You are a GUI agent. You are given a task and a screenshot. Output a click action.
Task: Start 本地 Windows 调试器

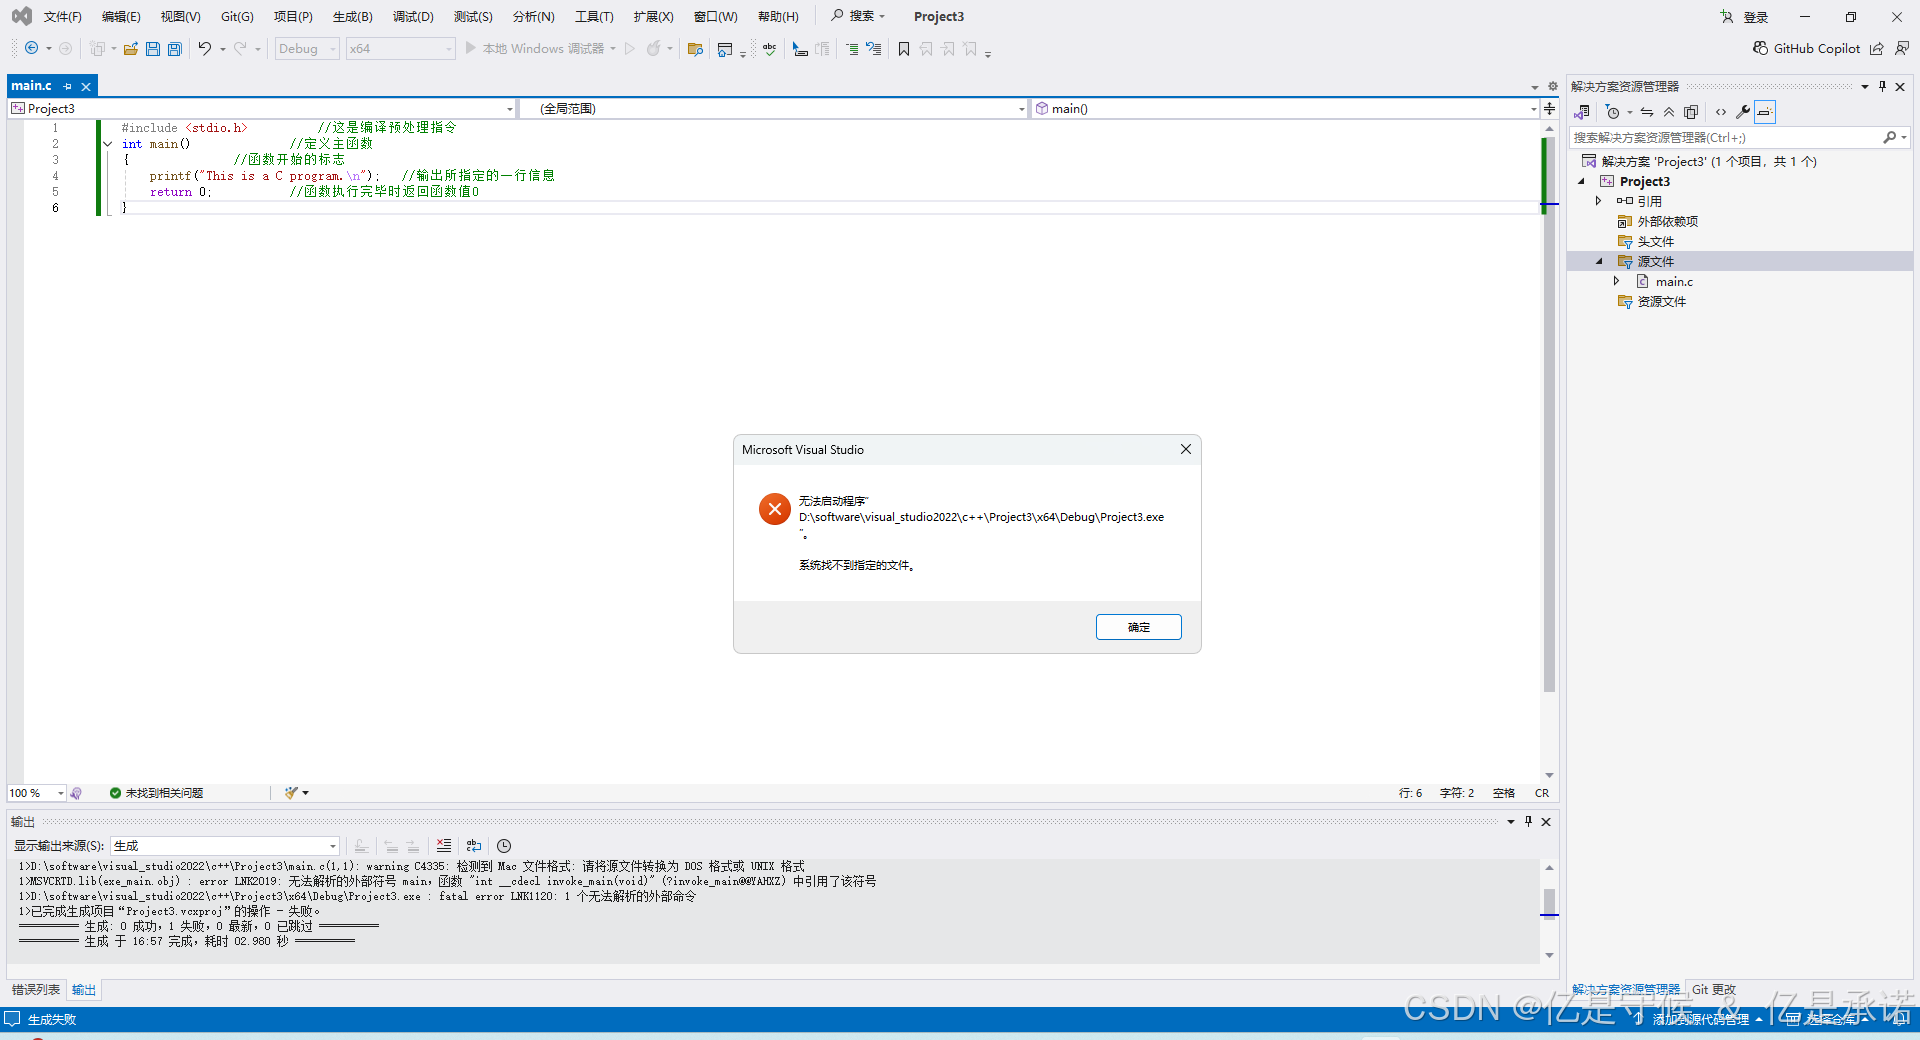click(x=541, y=48)
